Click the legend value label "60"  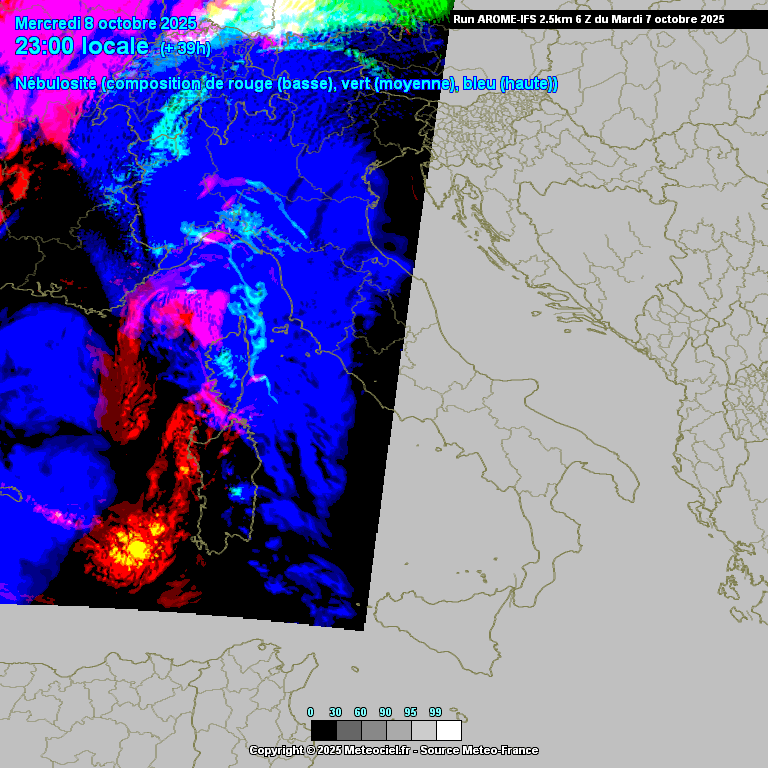point(360,712)
